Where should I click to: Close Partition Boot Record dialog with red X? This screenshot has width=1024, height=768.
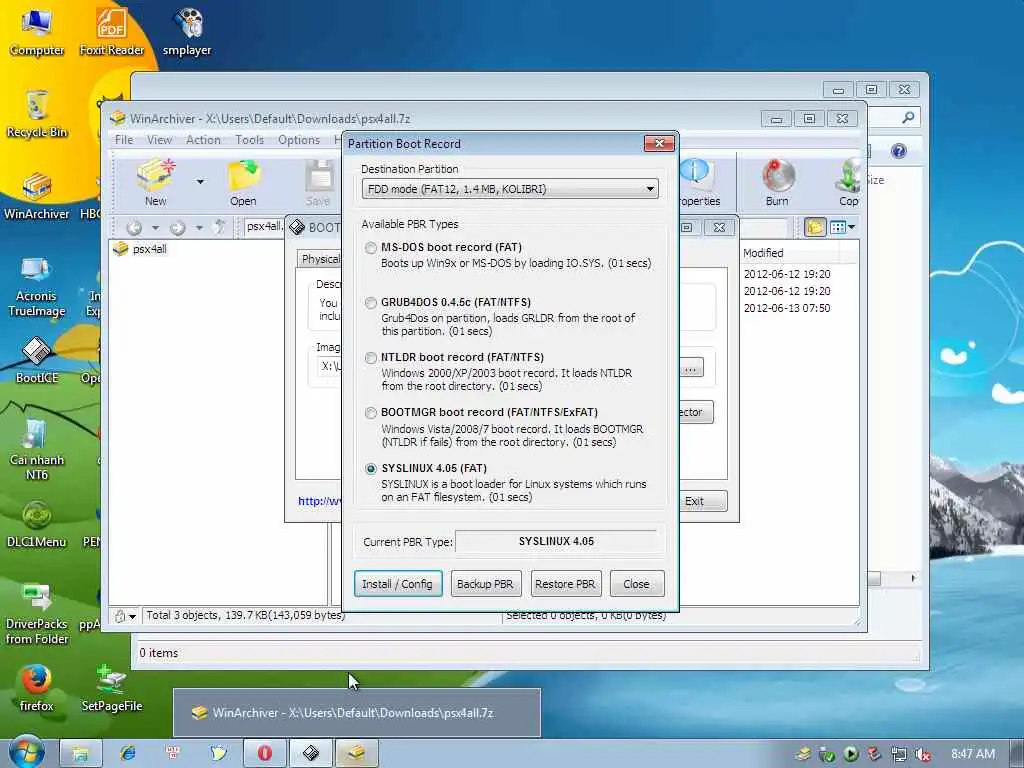click(659, 143)
